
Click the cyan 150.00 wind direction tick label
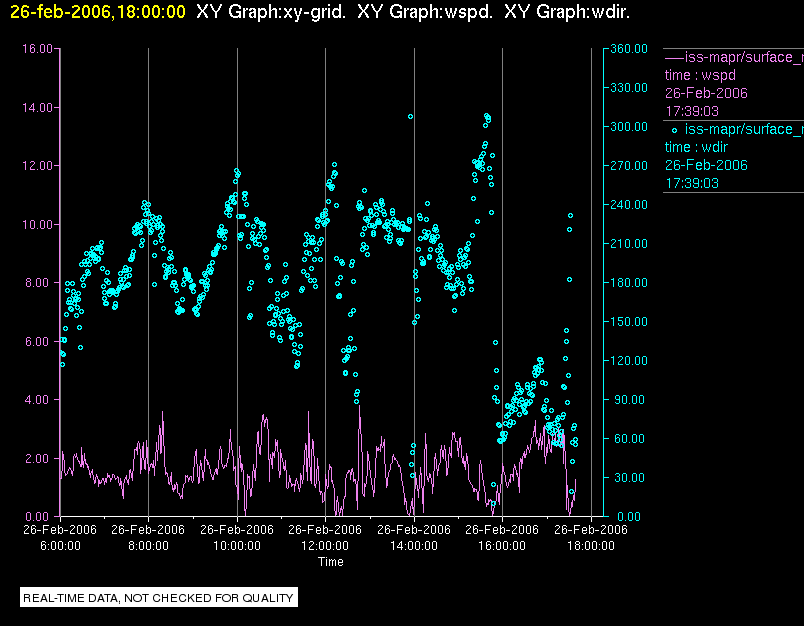[629, 321]
